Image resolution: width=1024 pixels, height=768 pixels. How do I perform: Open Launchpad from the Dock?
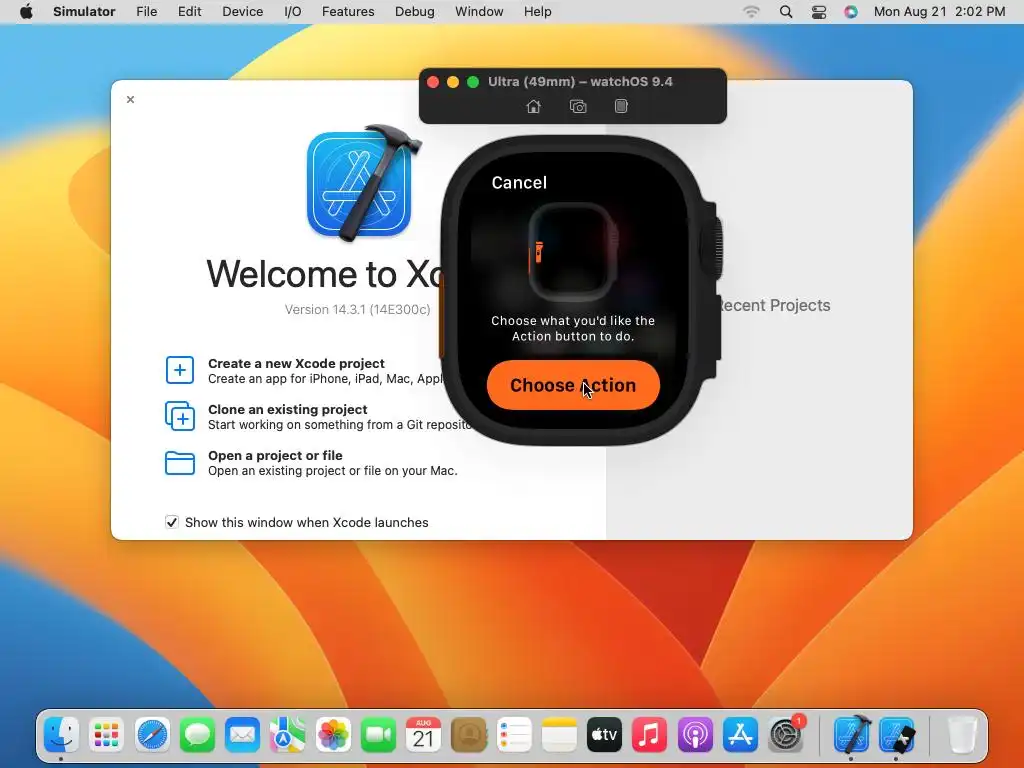(106, 735)
